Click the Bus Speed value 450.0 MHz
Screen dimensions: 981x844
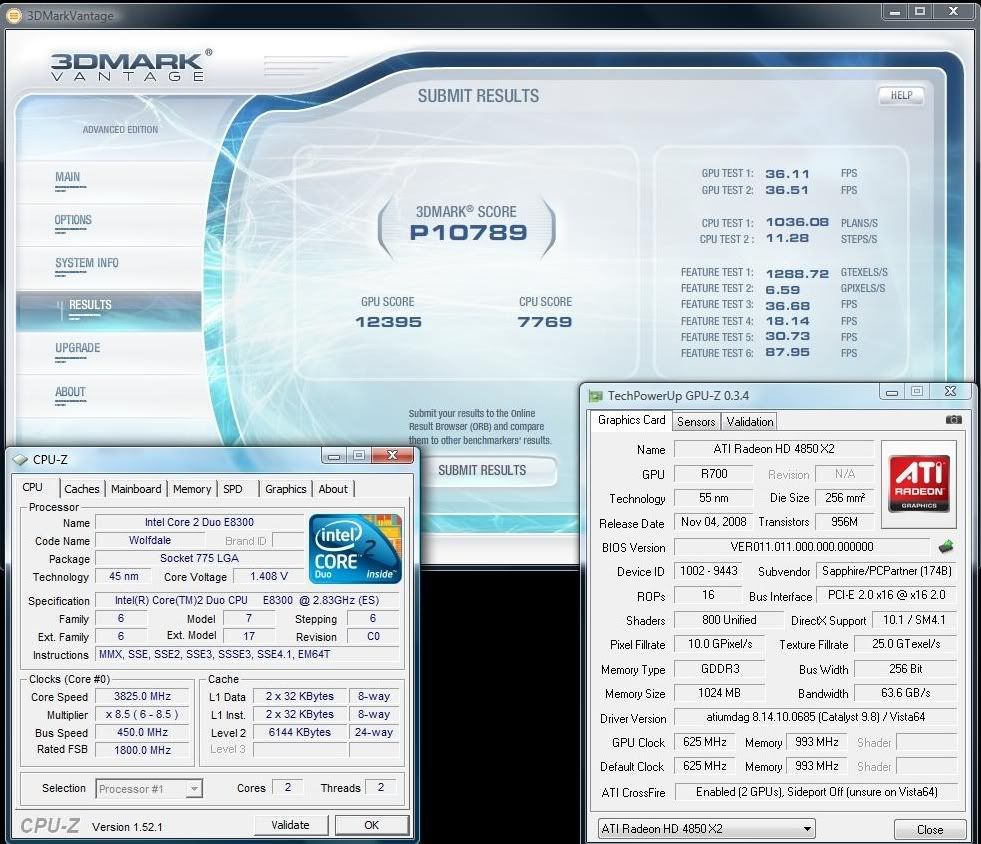[143, 732]
